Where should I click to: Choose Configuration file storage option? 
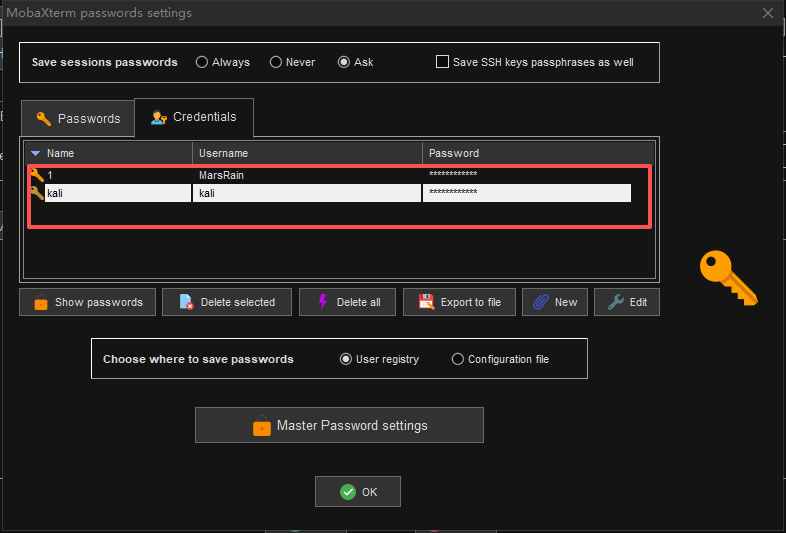458,359
